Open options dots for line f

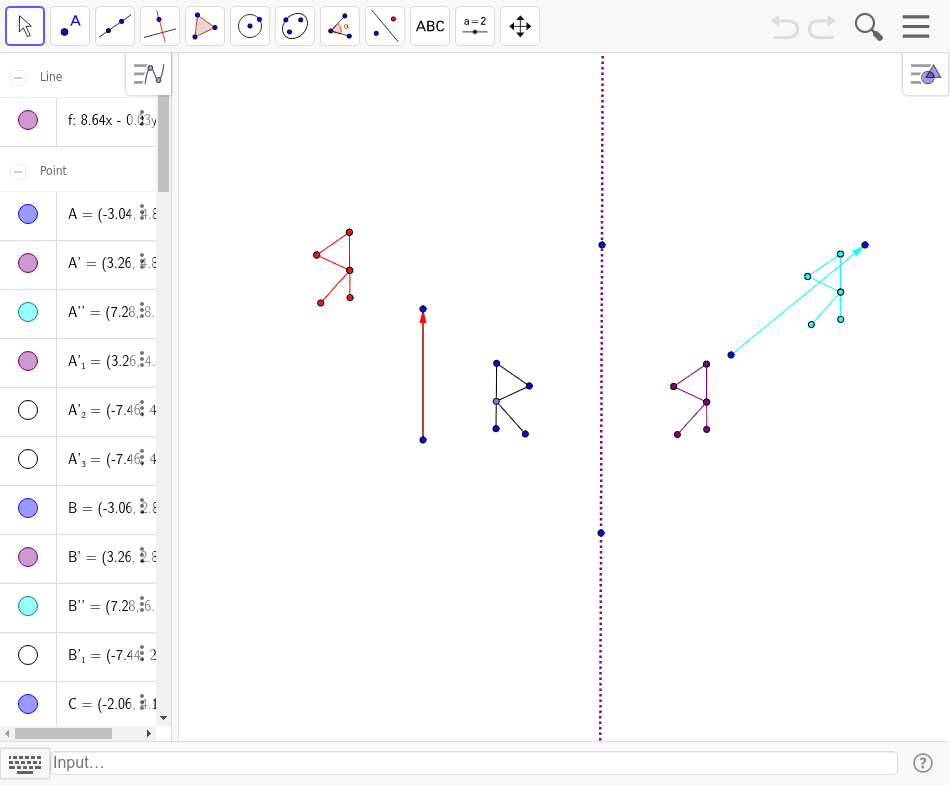pyautogui.click(x=142, y=119)
